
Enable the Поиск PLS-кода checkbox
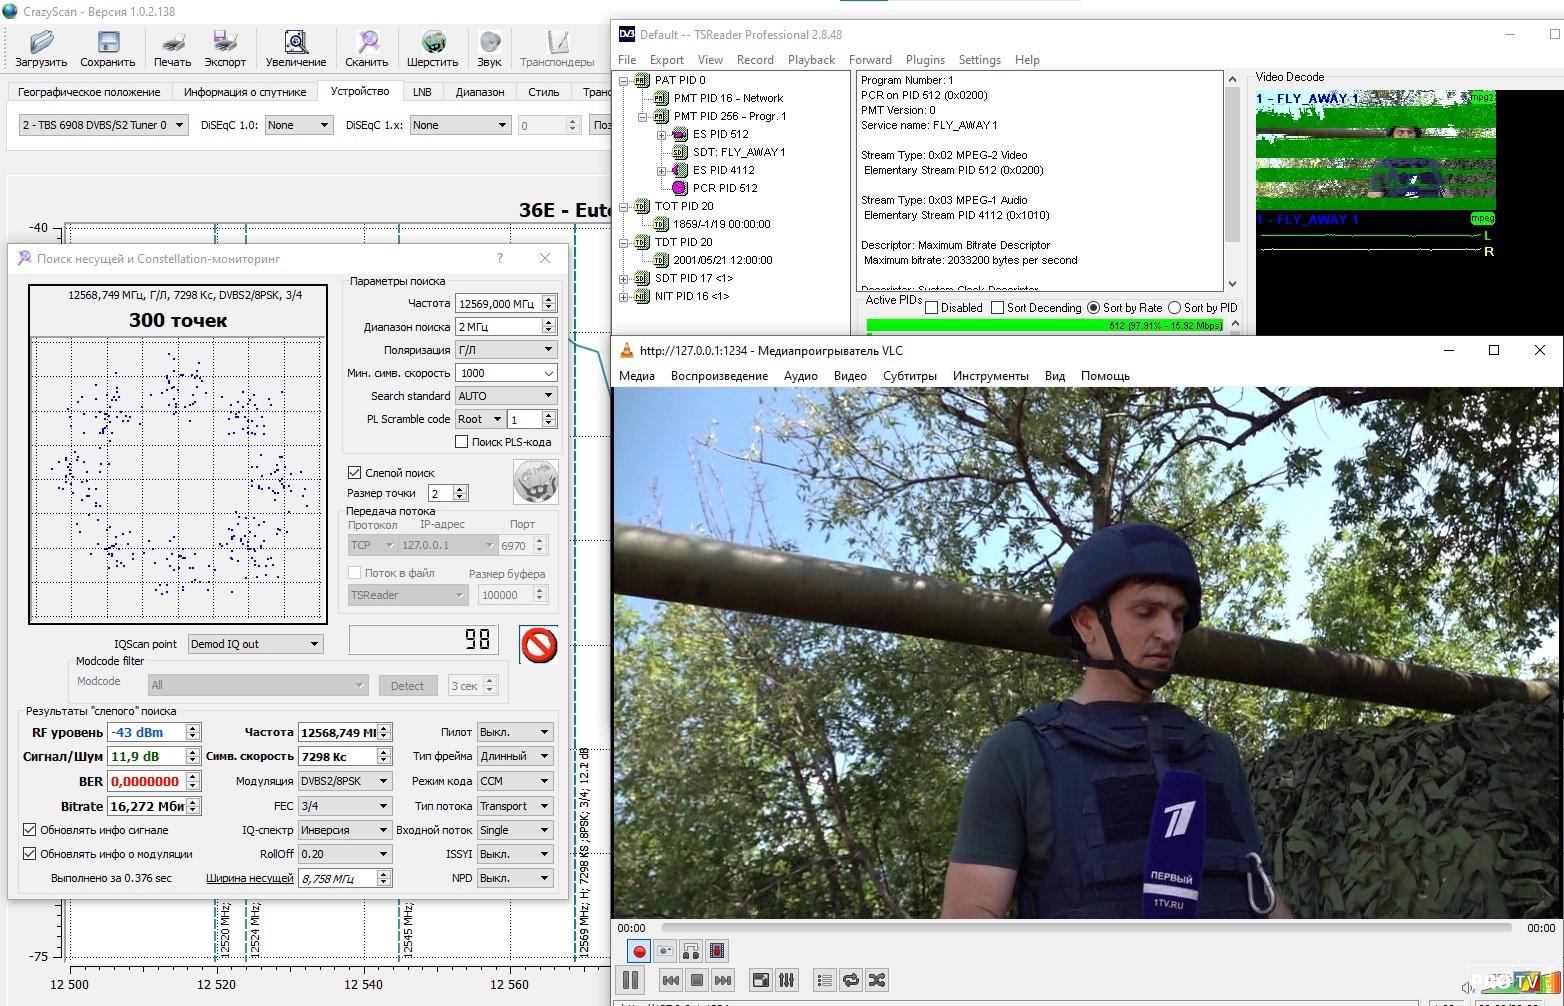pos(462,442)
